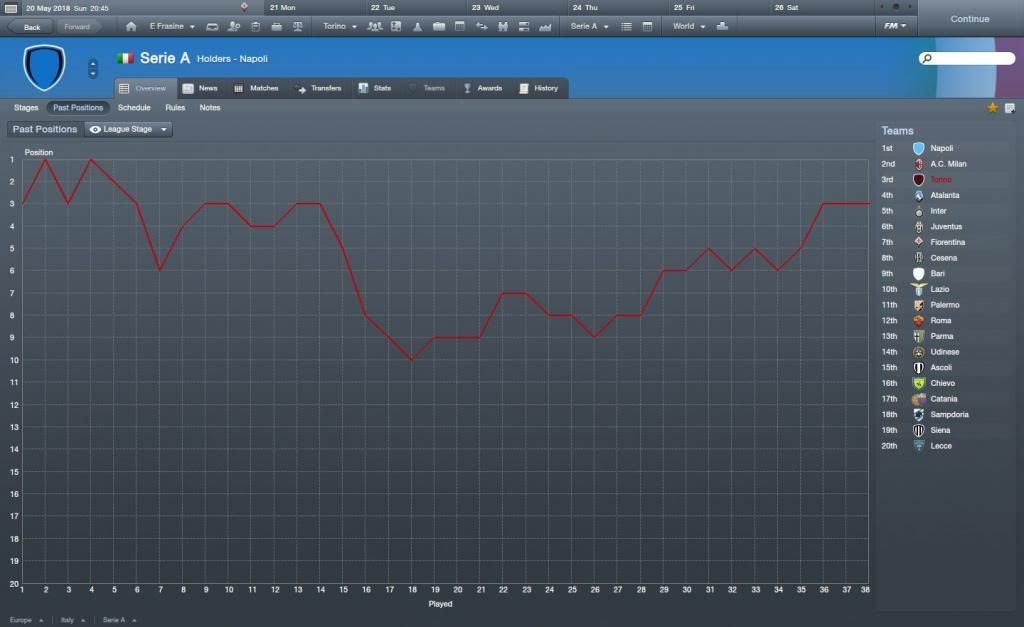This screenshot has height=627, width=1024.
Task: Expand the Italy breadcrumb at bottom
Action: [72, 620]
